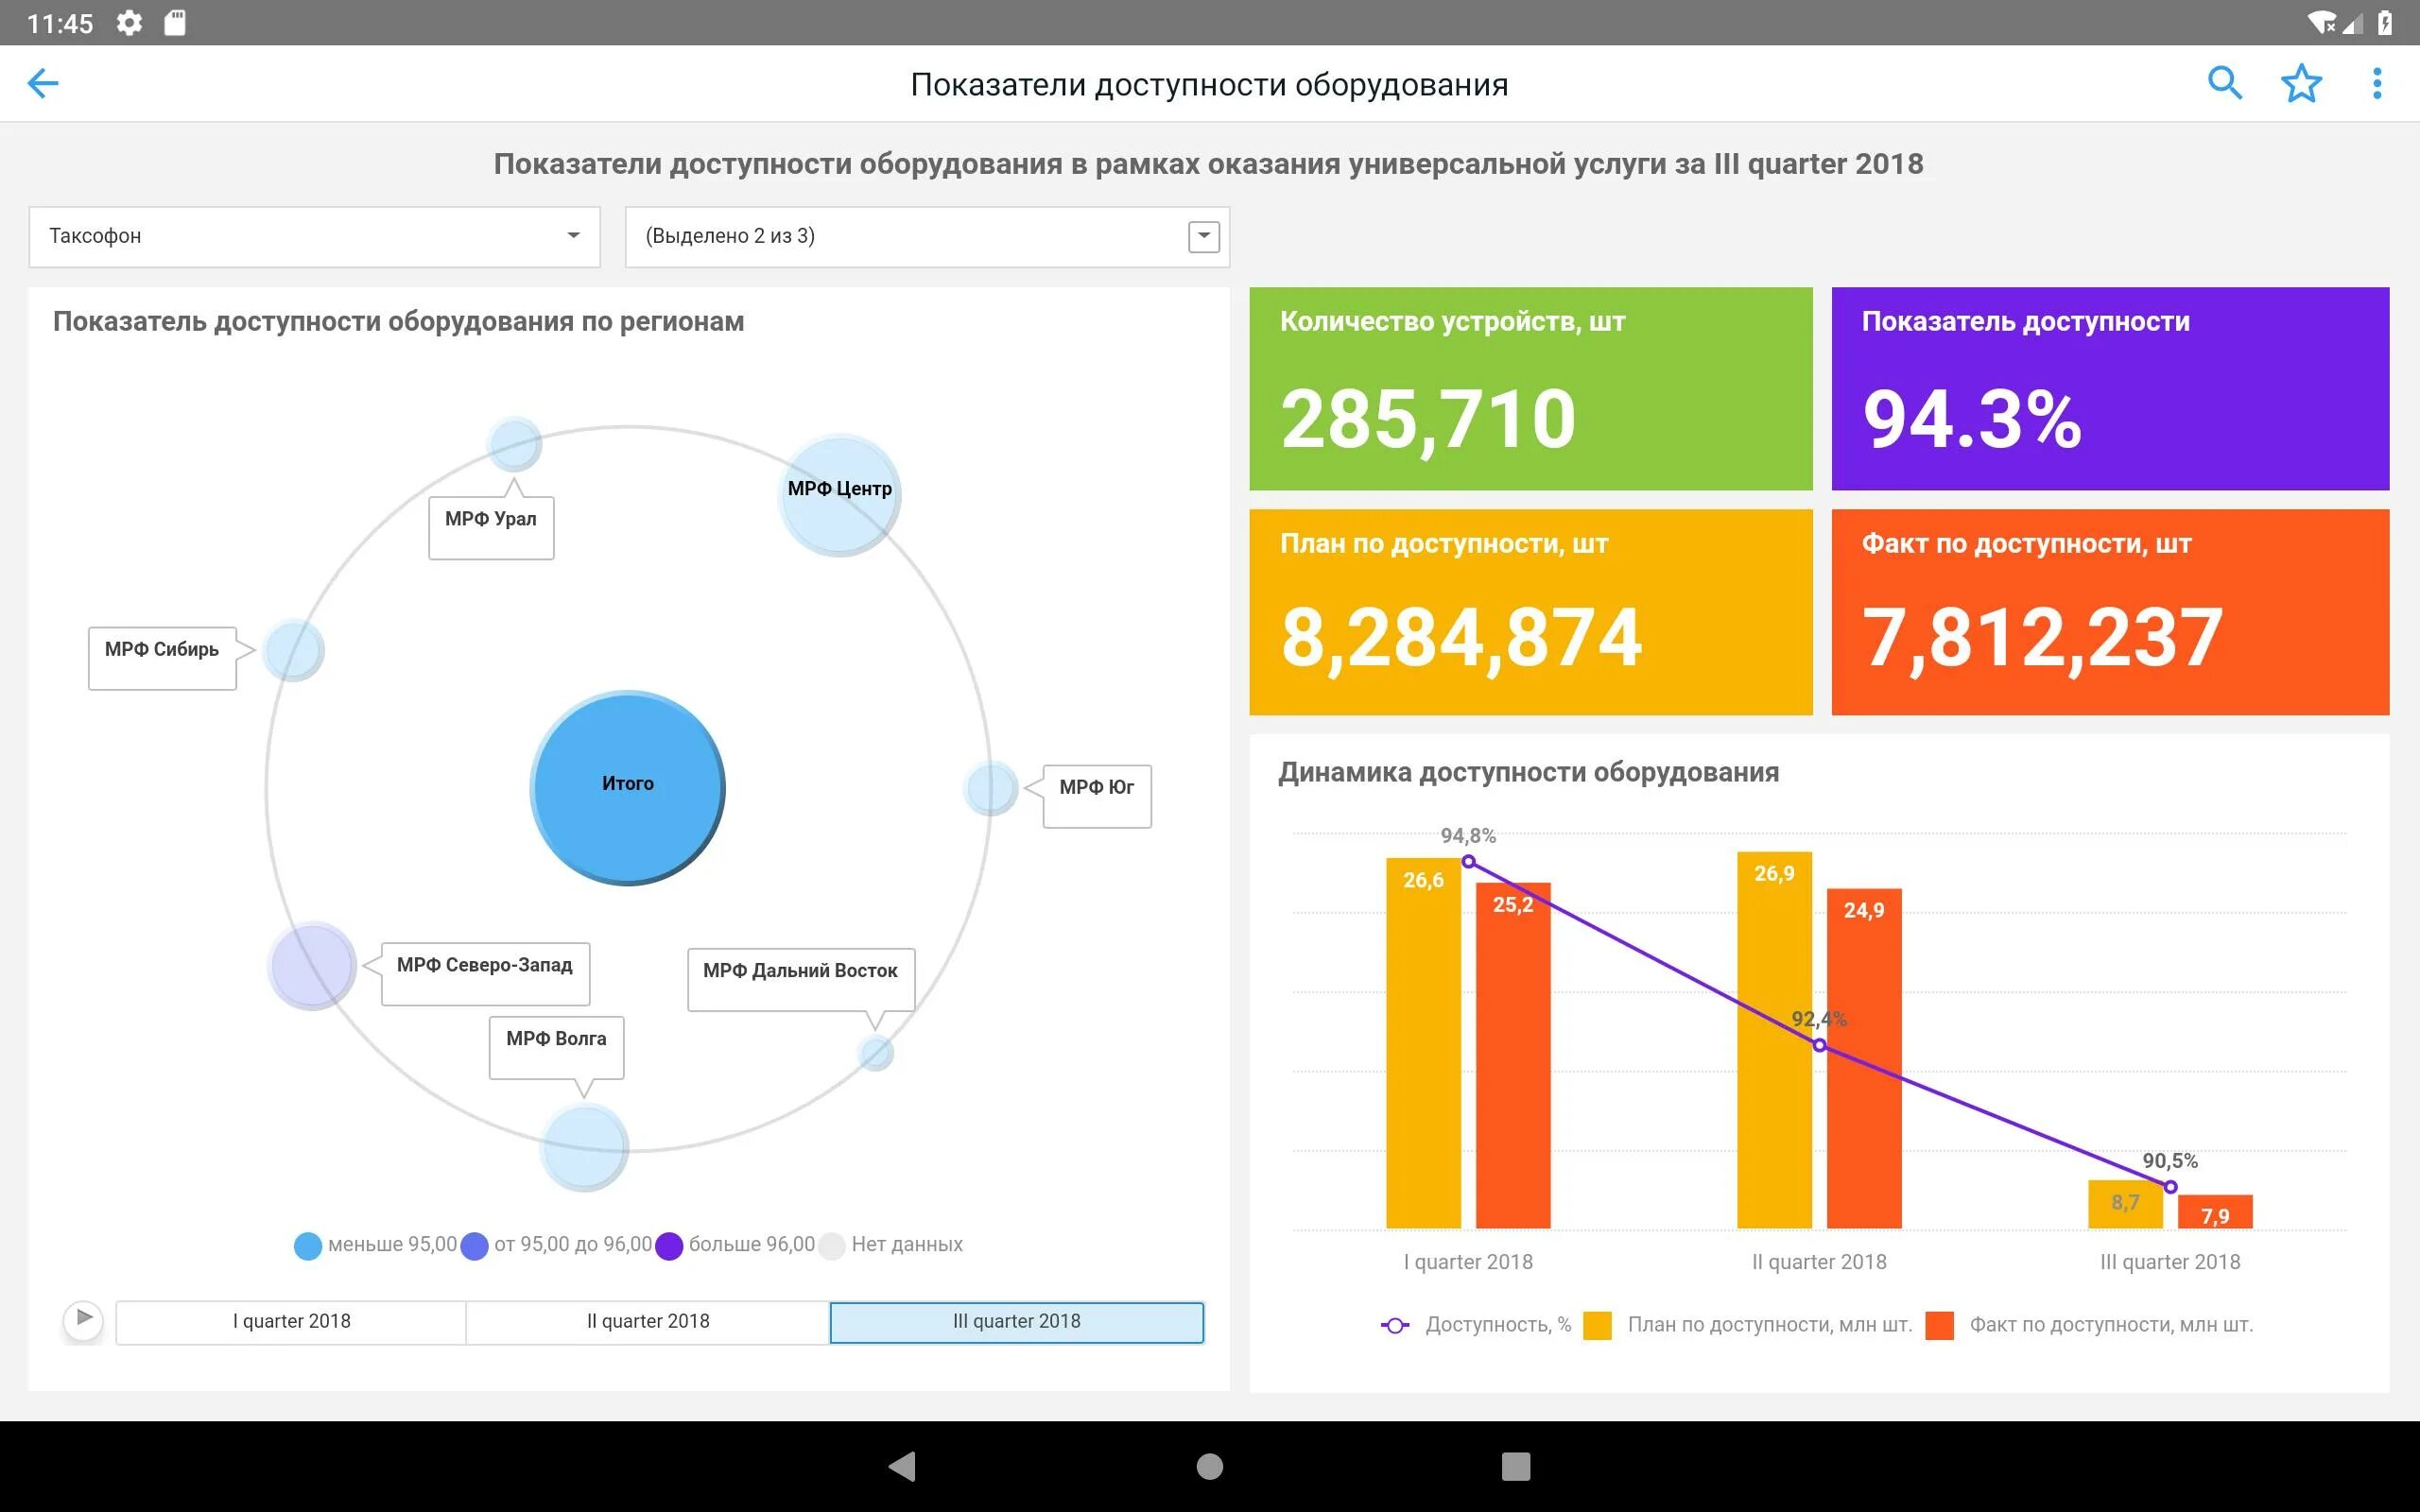Image resolution: width=2420 pixels, height=1512 pixels.
Task: Open the Таксофон equipment dropdown
Action: pos(314,236)
